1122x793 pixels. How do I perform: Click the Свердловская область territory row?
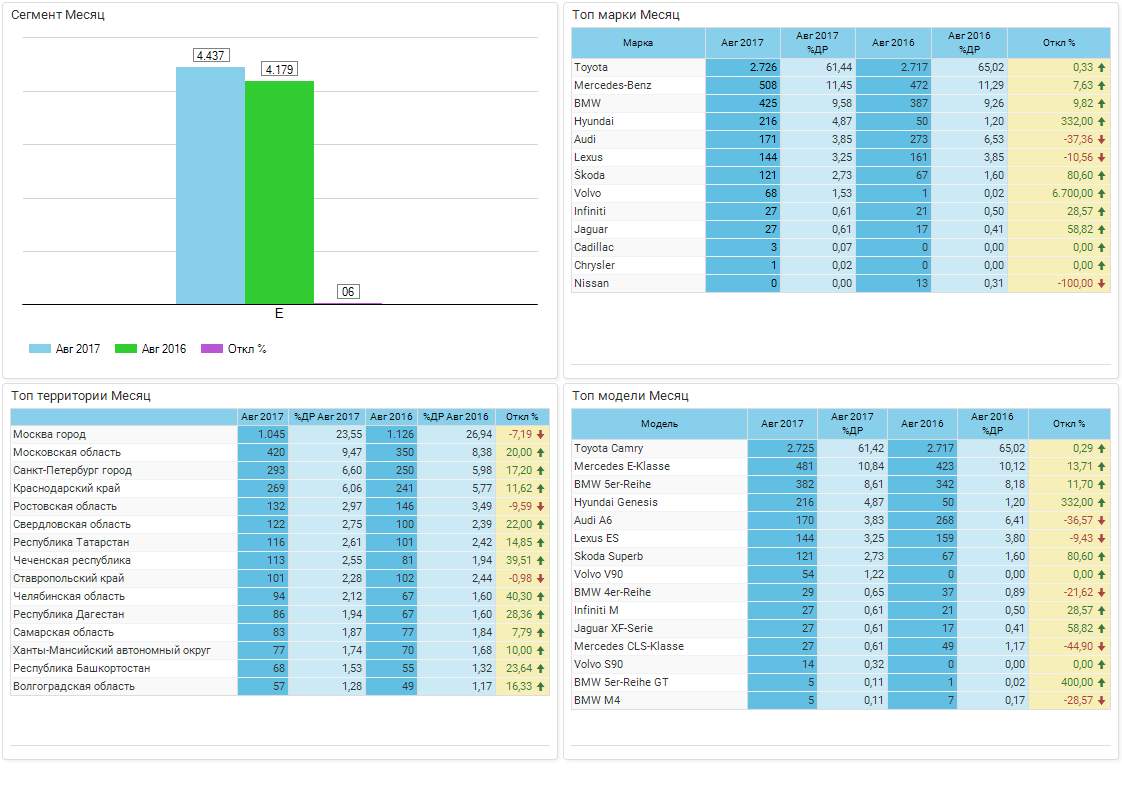(x=280, y=524)
